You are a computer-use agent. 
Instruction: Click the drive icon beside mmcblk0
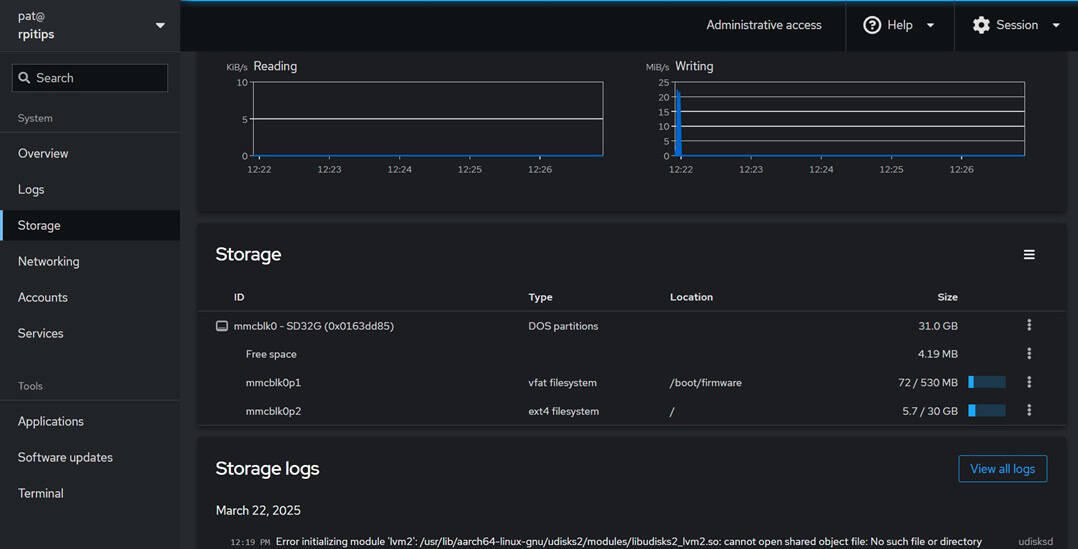222,326
